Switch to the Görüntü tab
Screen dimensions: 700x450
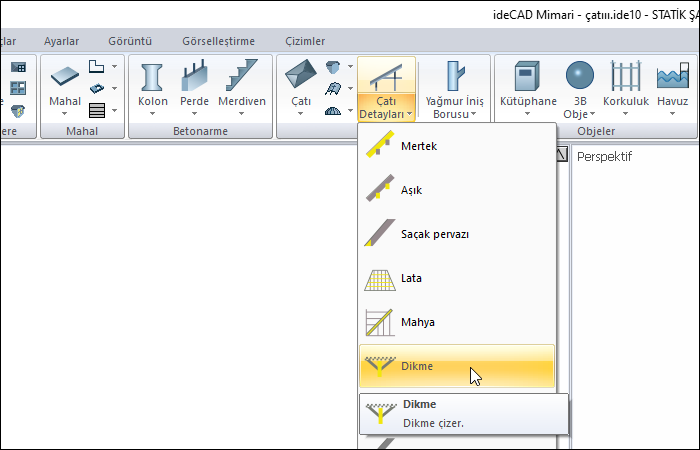[x=130, y=41]
